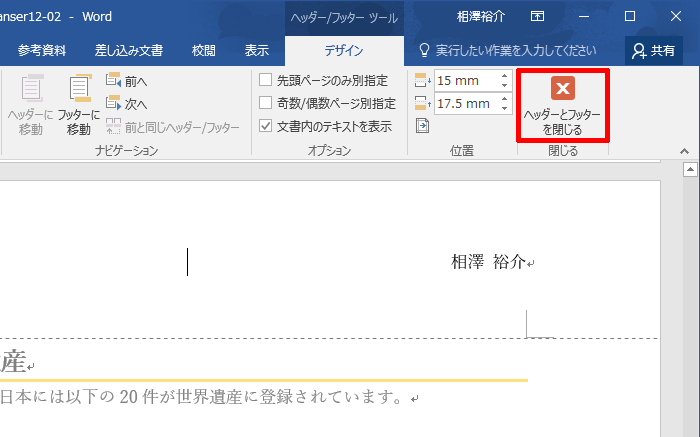Screen dimensions: 700x437
Task: Open Ribbon Display Options icon
Action: click(538, 17)
